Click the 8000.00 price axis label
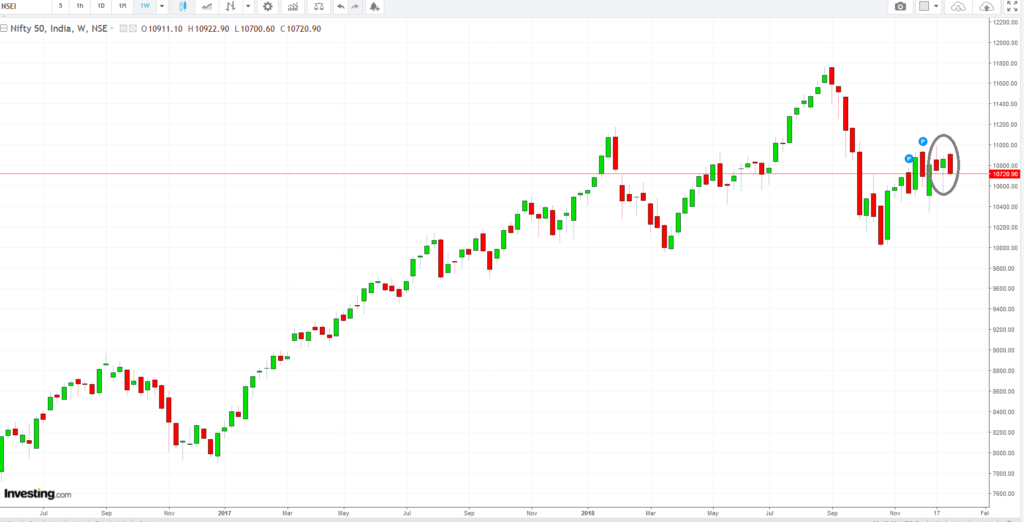 1006,453
